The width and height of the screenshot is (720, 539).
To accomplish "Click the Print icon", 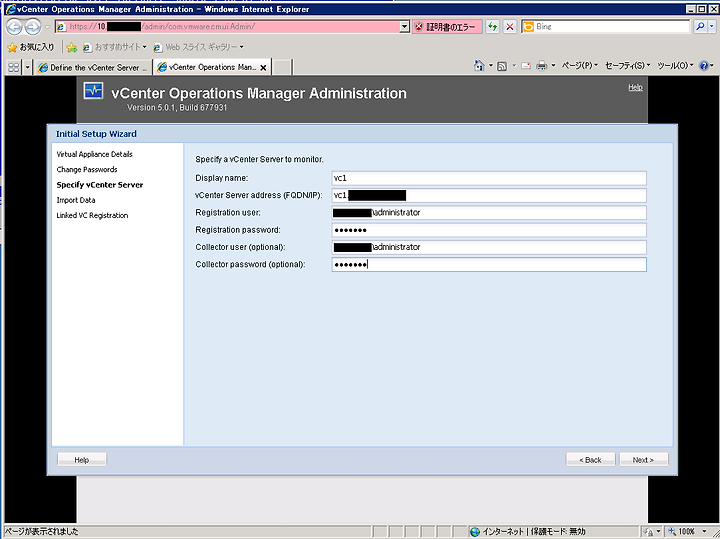I will tap(542, 66).
